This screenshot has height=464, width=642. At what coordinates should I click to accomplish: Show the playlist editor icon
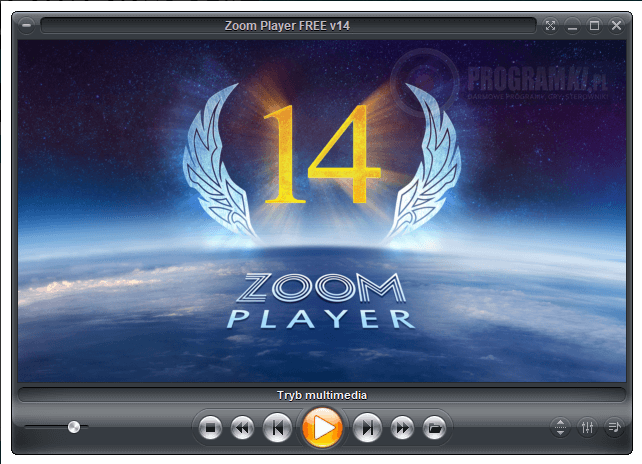[614, 427]
